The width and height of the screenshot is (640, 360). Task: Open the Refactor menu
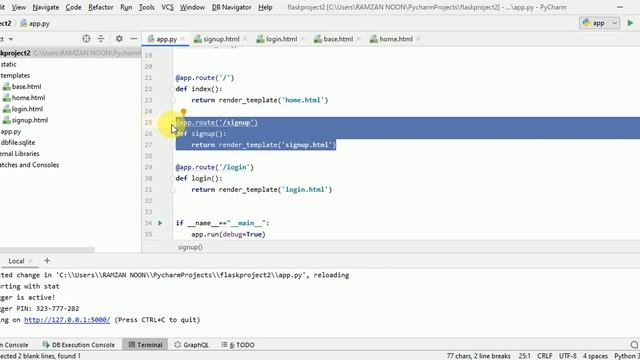coord(101,7)
